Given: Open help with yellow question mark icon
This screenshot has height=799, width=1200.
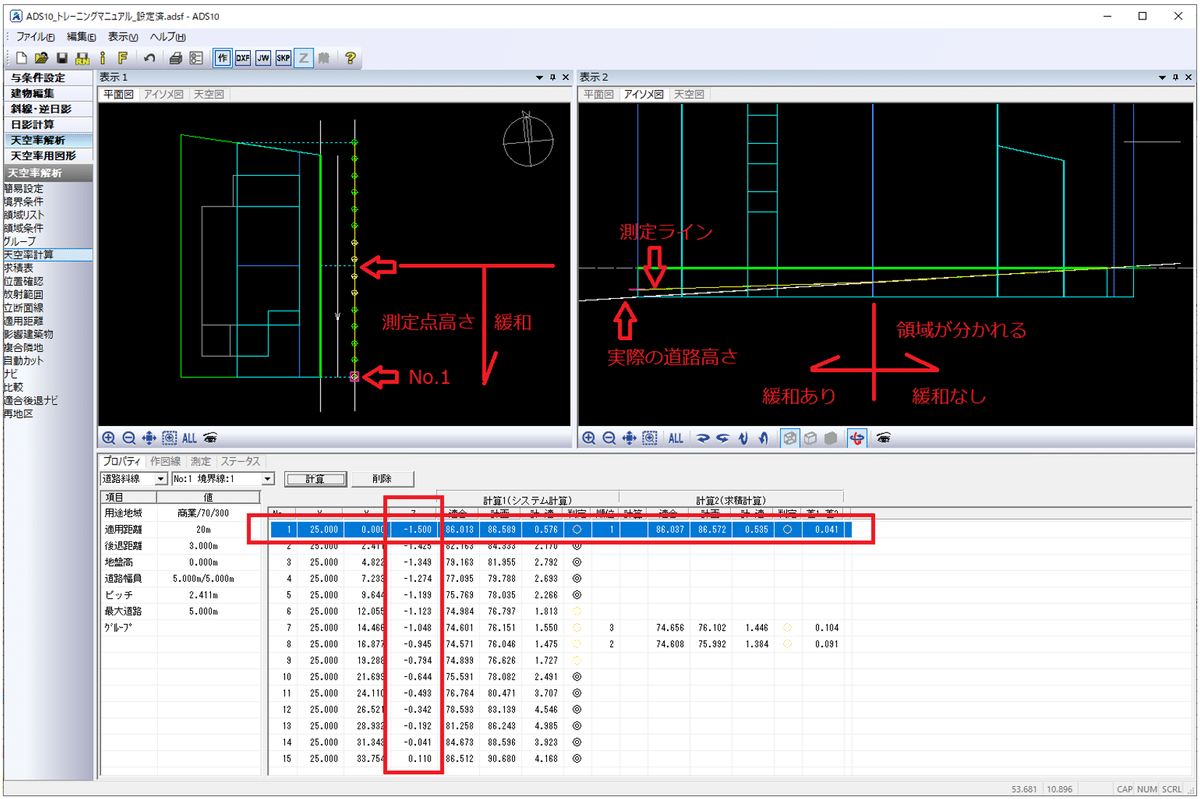Looking at the screenshot, I should [x=350, y=58].
